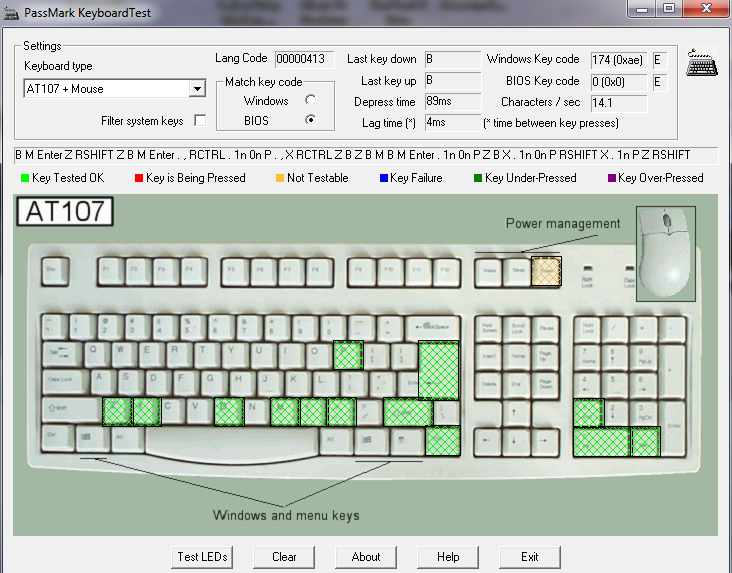Click the orange-hatched Power key
732x573 pixels.
click(x=546, y=271)
